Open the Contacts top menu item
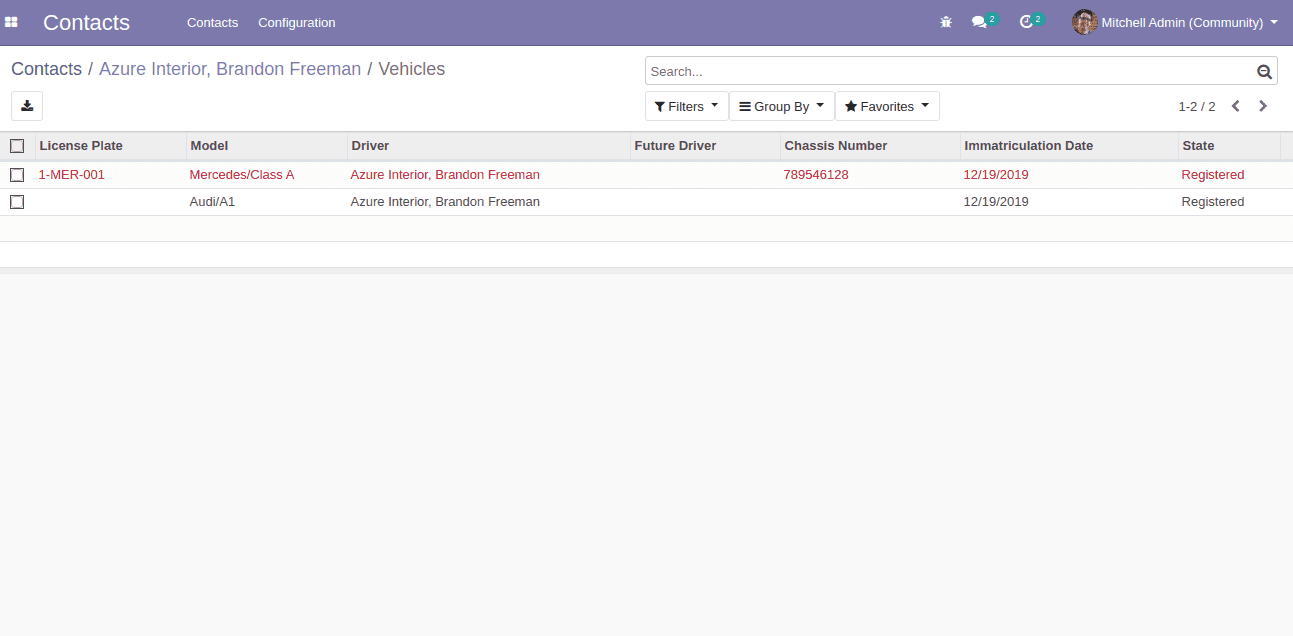Screen dimensions: 1293x636 tap(212, 22)
